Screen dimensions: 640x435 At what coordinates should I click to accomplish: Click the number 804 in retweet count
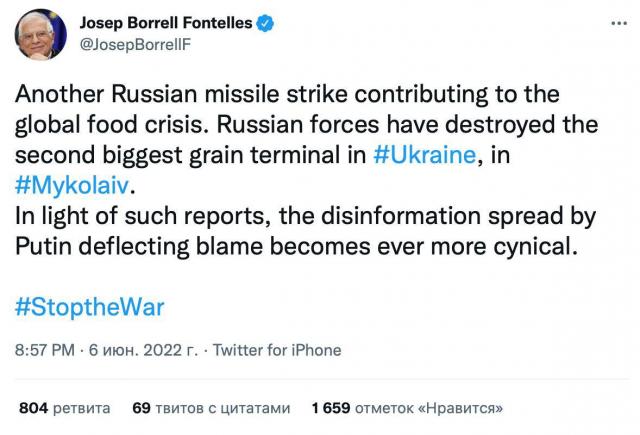[x=33, y=408]
